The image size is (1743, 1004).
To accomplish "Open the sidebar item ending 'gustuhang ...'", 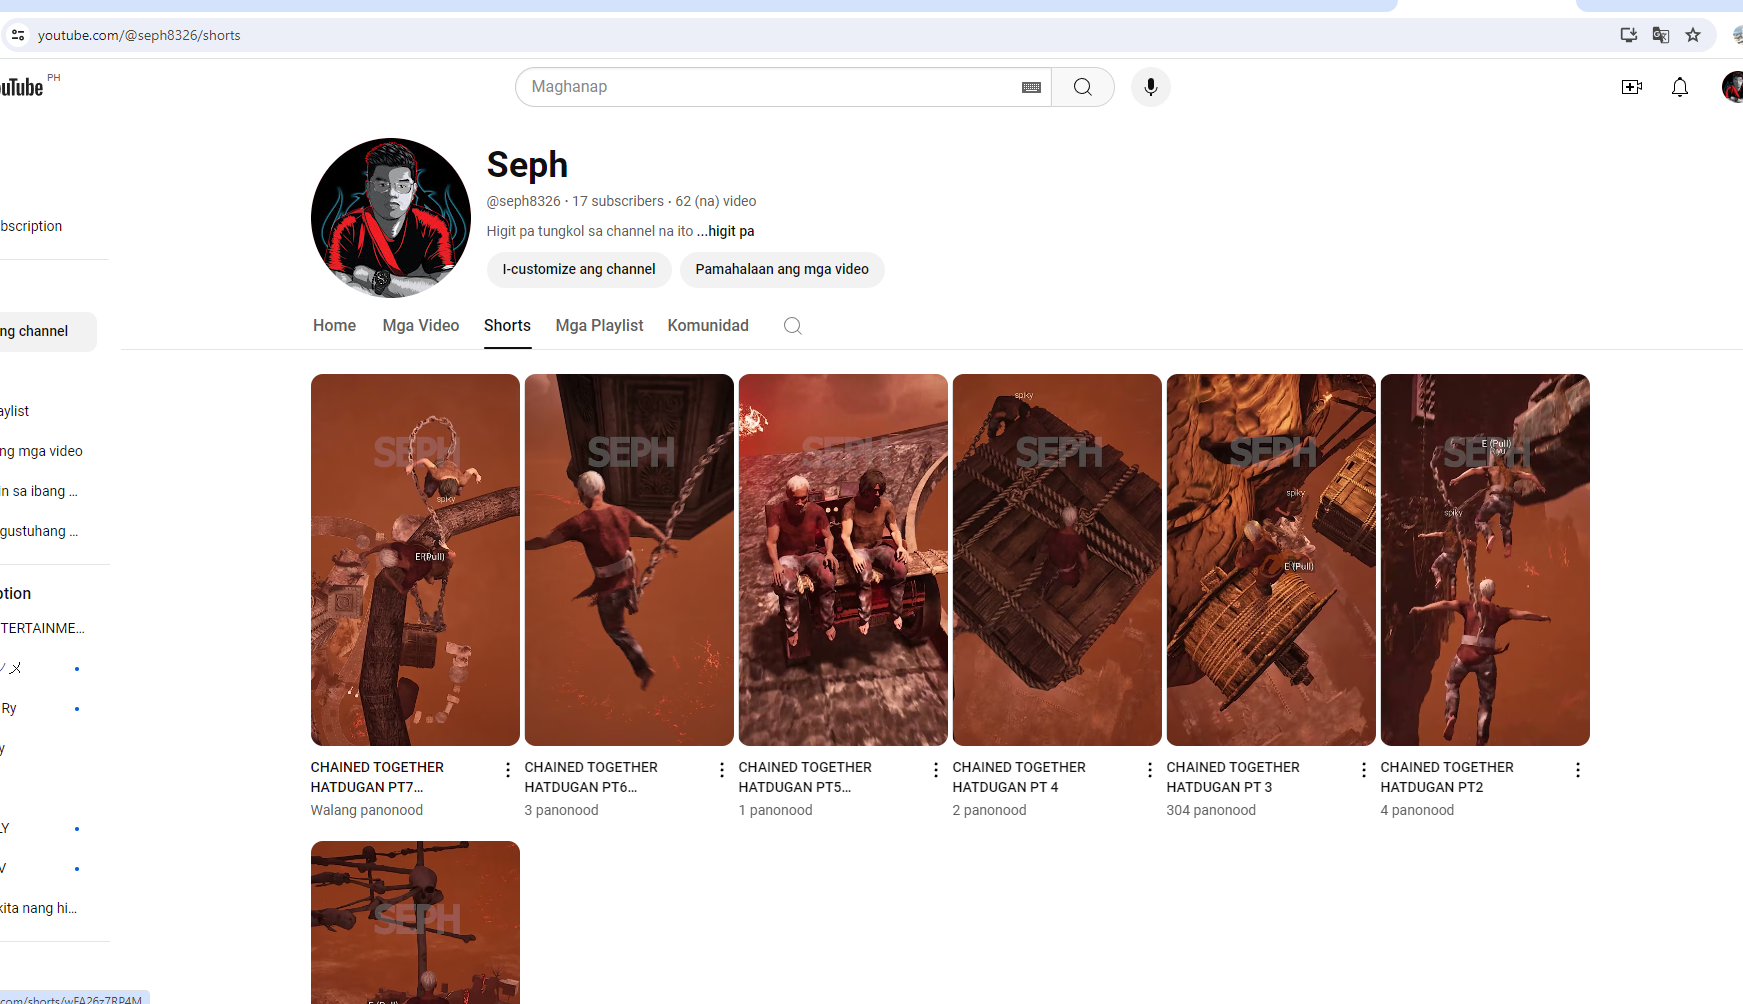I will (40, 531).
